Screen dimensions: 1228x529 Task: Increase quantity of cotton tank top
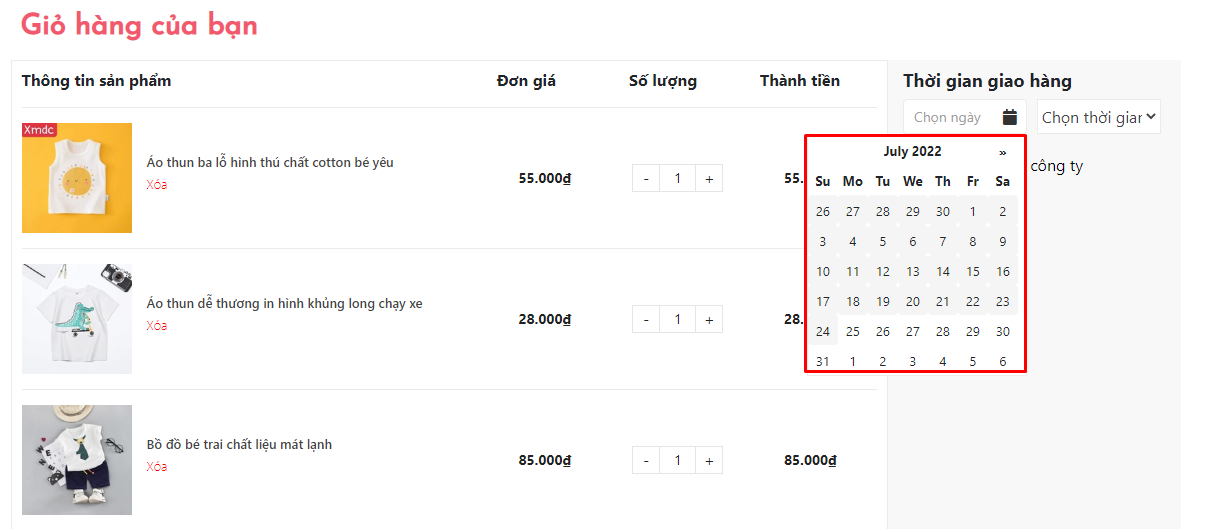(709, 179)
